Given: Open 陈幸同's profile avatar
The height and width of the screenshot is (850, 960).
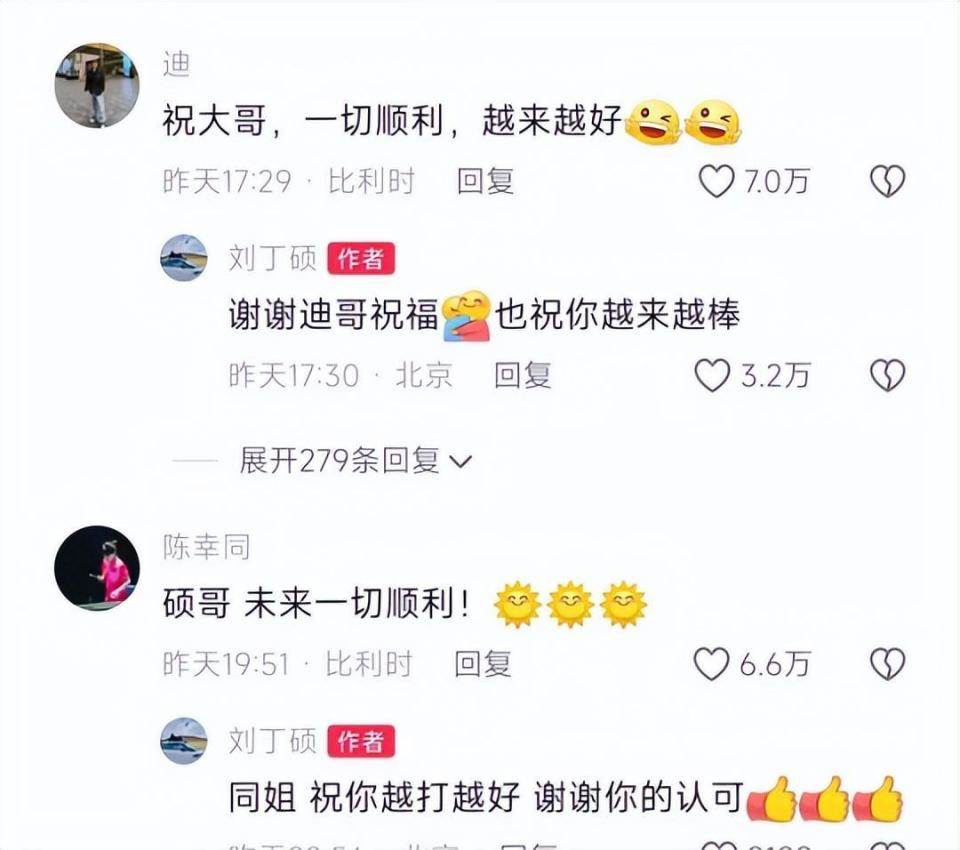Looking at the screenshot, I should pyautogui.click(x=97, y=568).
